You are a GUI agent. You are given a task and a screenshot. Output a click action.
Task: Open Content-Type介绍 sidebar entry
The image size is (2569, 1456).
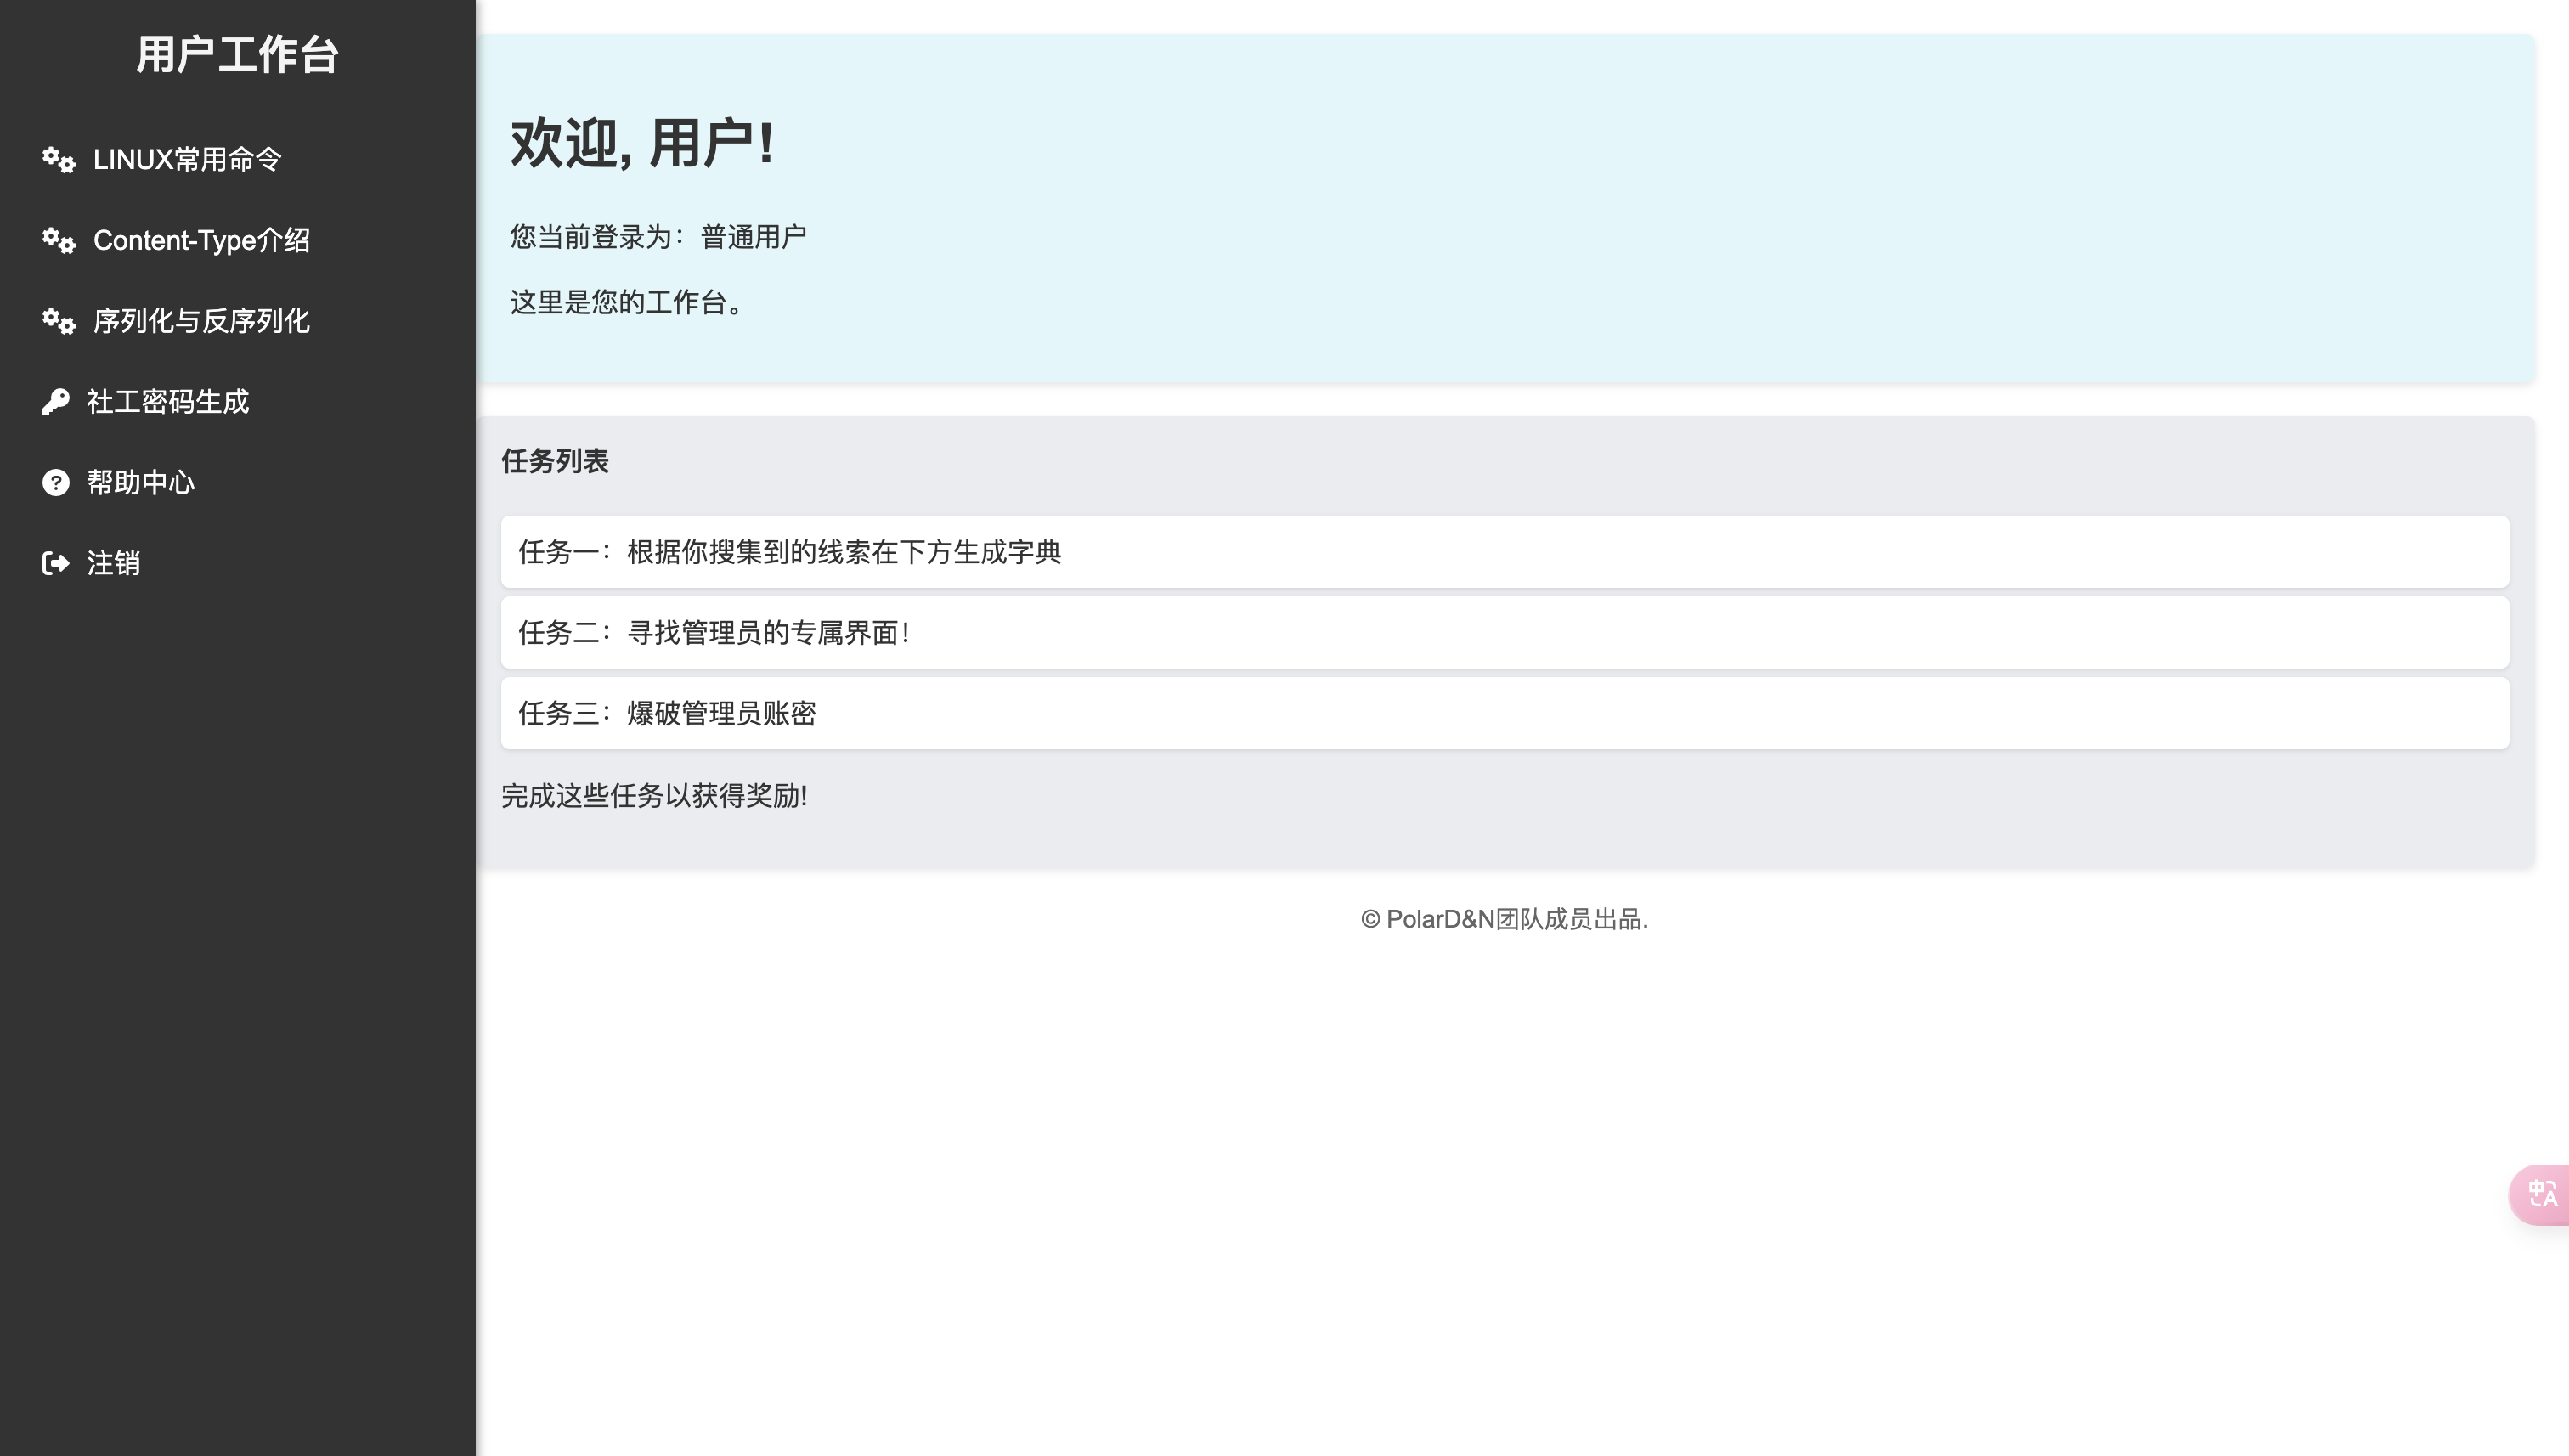point(201,241)
